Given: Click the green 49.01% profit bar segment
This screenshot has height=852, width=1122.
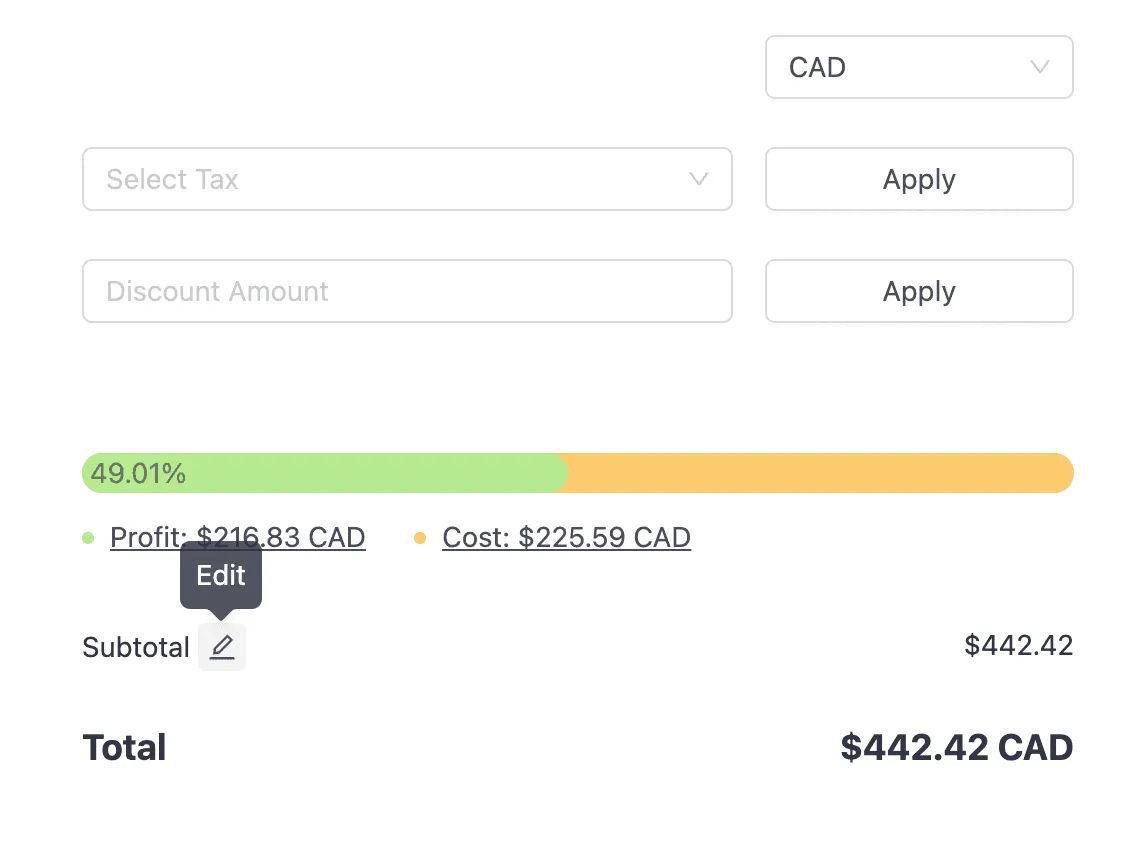Looking at the screenshot, I should tap(320, 472).
